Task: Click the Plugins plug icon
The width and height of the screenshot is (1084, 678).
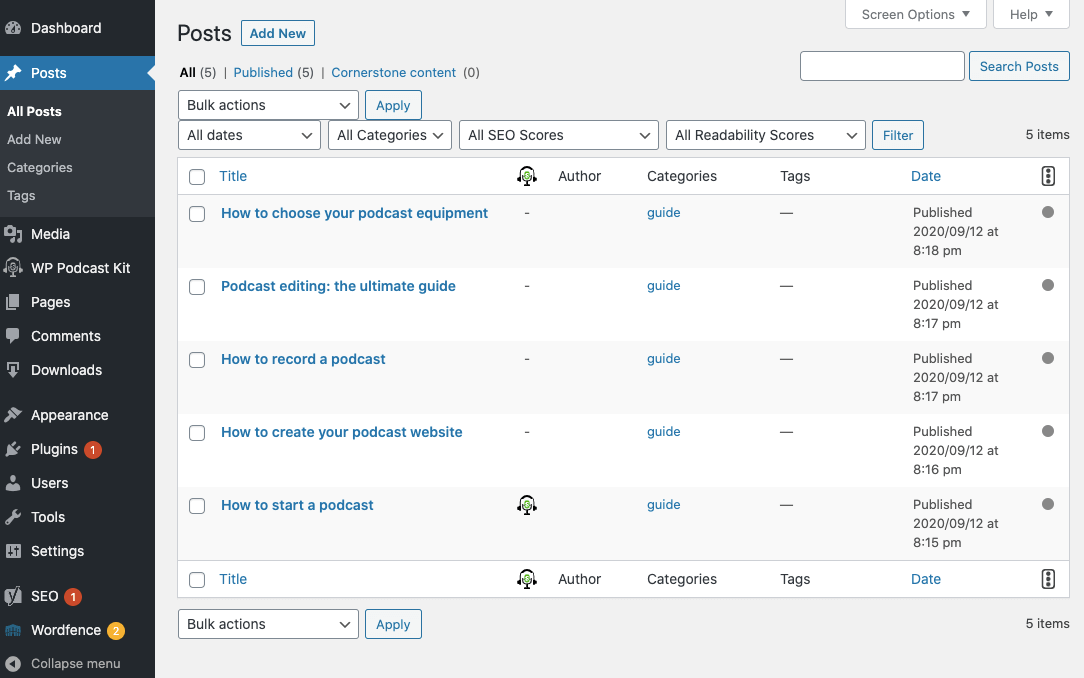Action: click(x=13, y=449)
